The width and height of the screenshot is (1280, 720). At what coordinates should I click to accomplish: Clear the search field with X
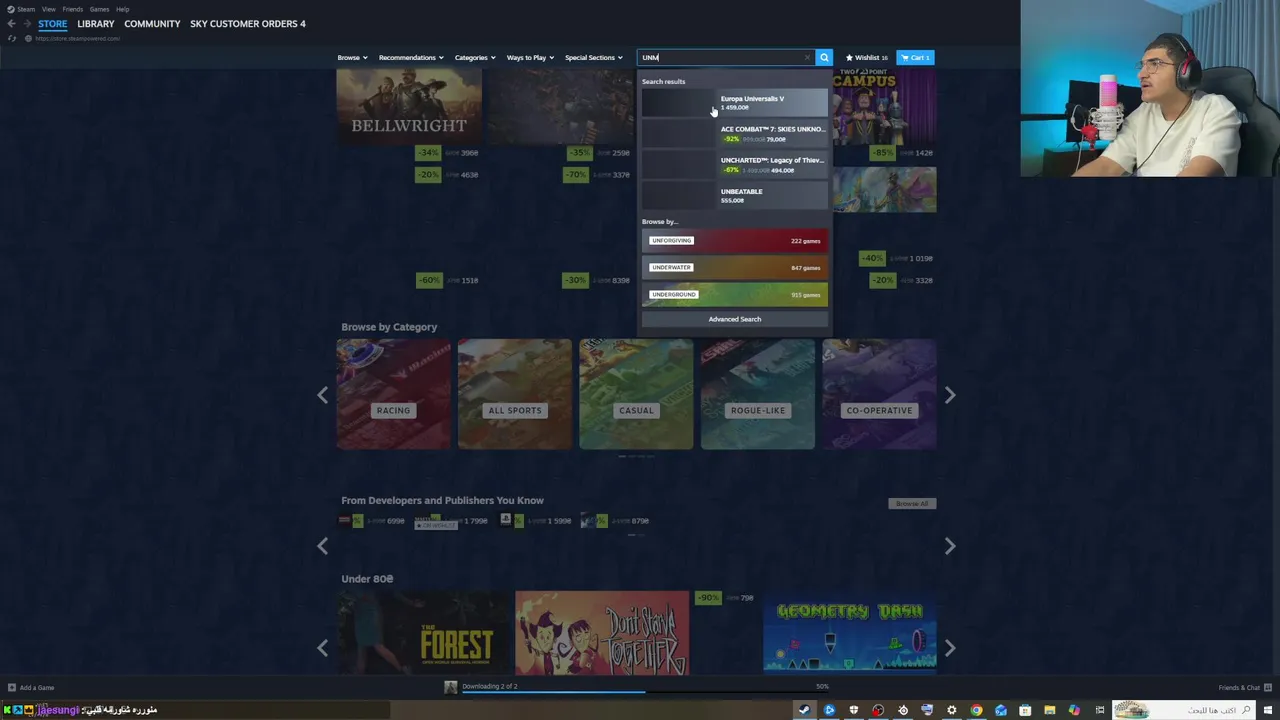coord(807,57)
